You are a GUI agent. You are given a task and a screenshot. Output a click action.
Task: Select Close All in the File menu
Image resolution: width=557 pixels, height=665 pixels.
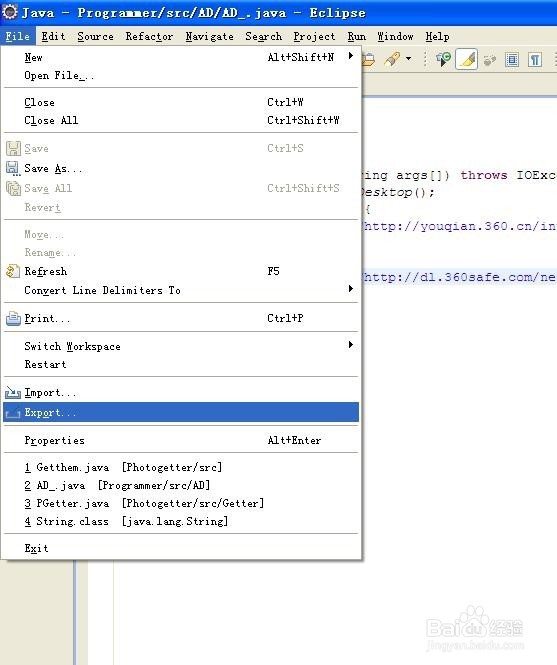[181, 120]
